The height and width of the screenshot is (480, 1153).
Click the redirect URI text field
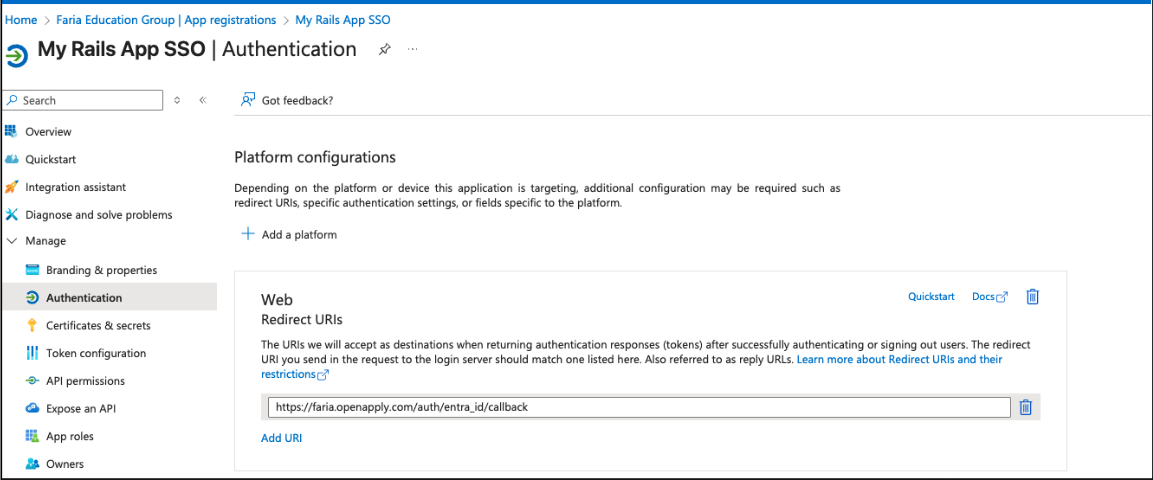pyautogui.click(x=639, y=407)
